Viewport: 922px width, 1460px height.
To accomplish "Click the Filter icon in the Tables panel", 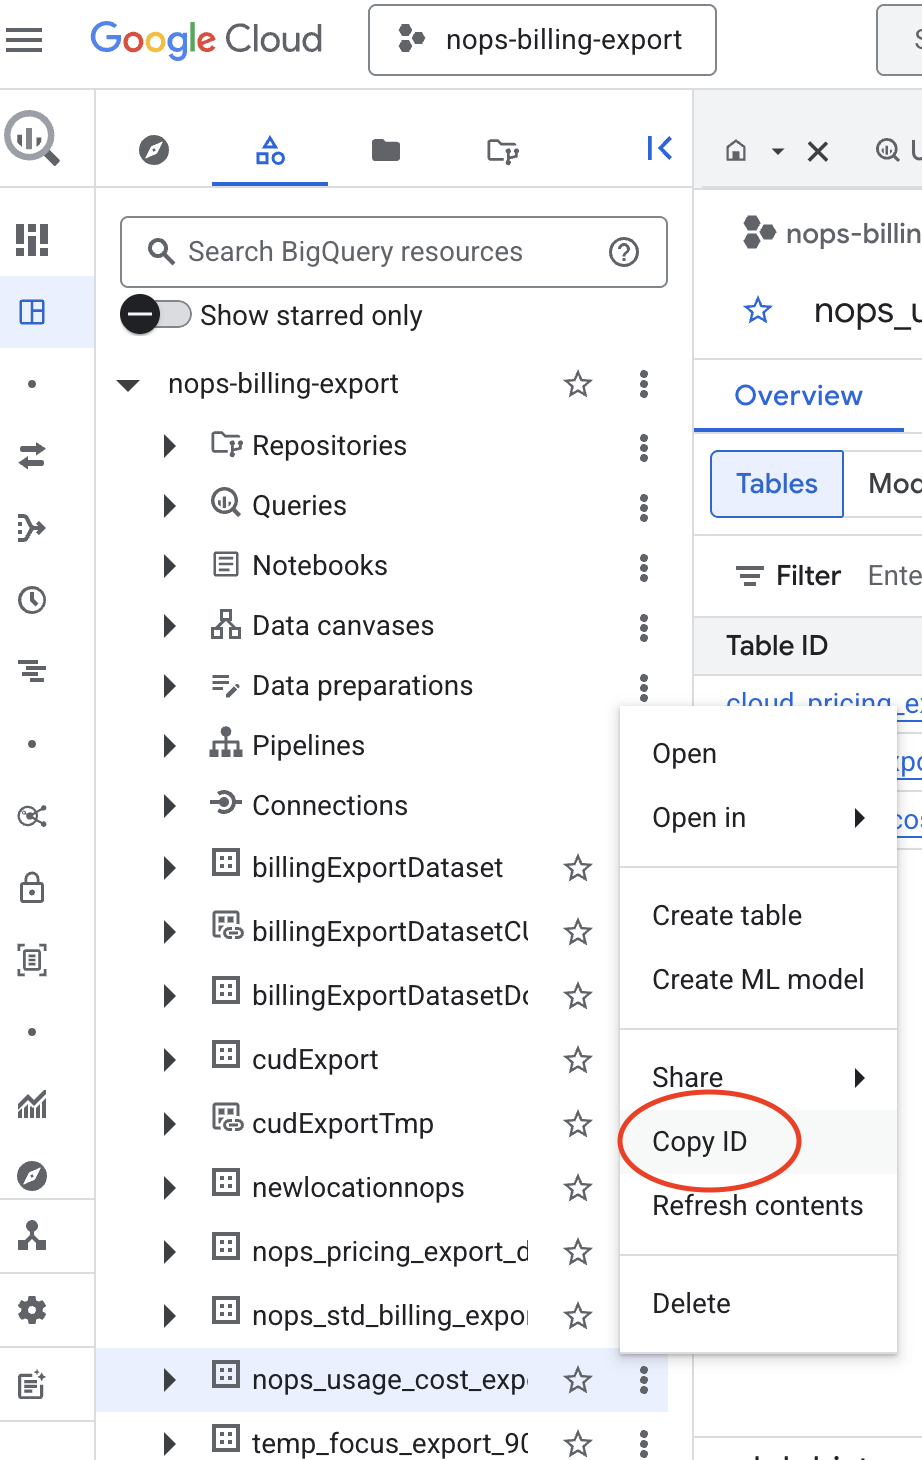I will (x=749, y=575).
